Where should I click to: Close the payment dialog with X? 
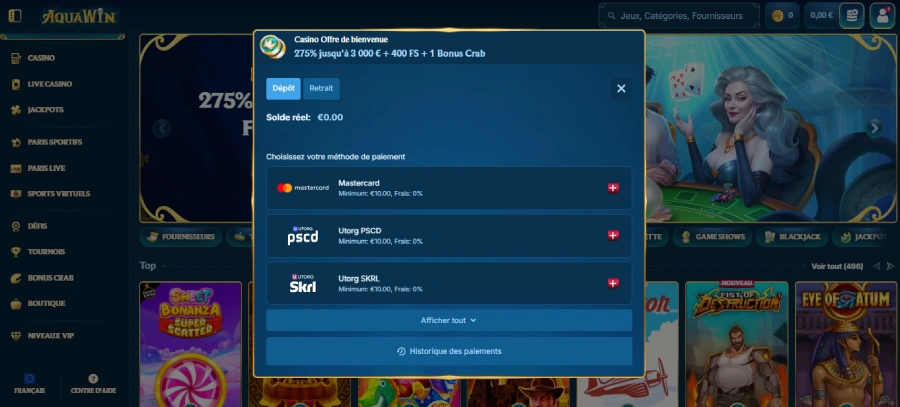tap(621, 89)
